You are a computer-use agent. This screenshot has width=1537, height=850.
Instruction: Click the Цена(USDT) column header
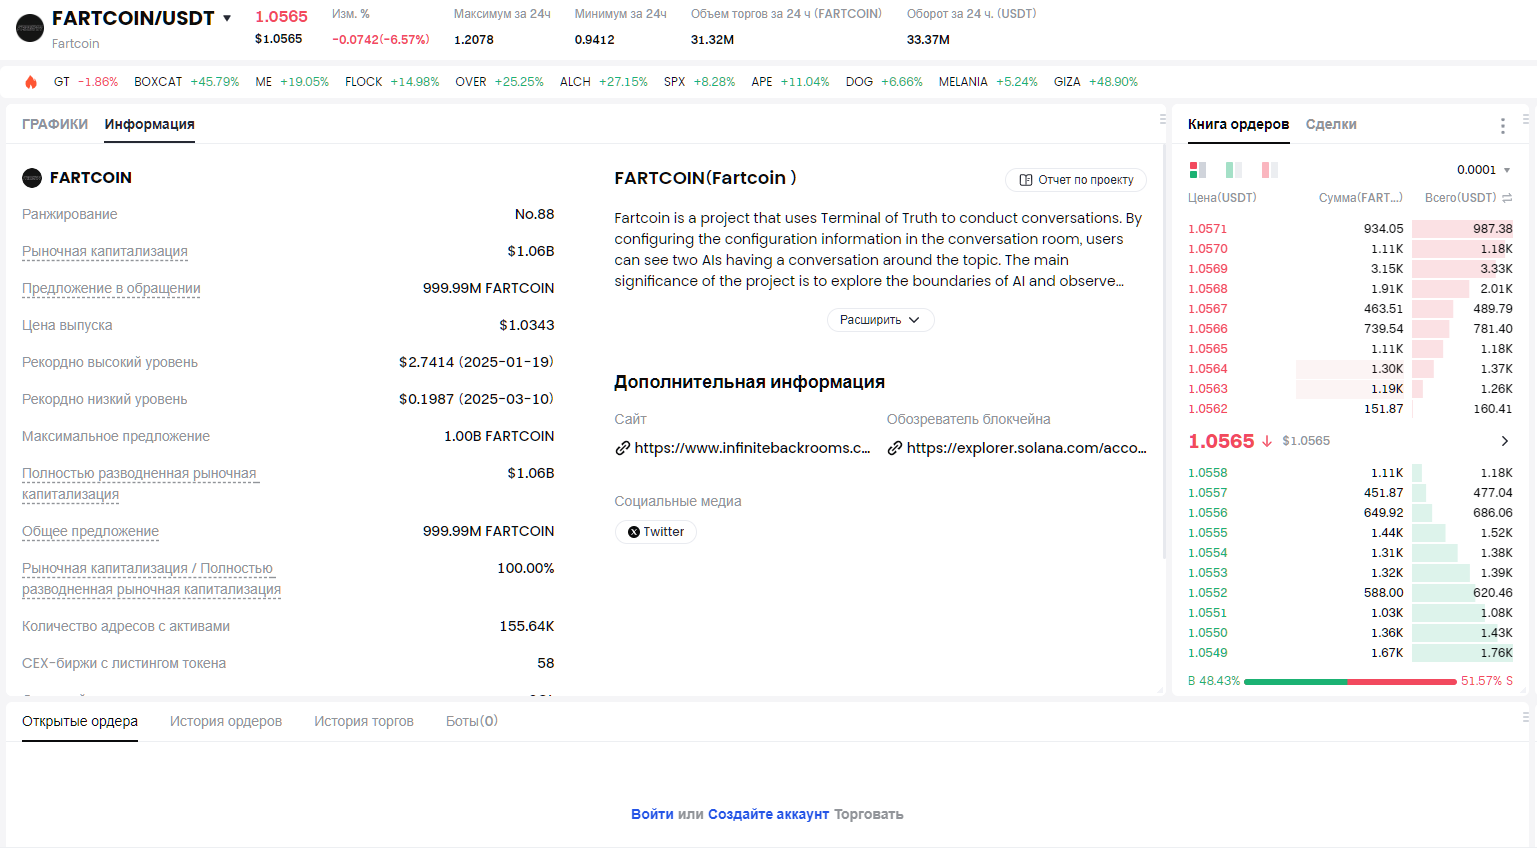click(x=1222, y=198)
